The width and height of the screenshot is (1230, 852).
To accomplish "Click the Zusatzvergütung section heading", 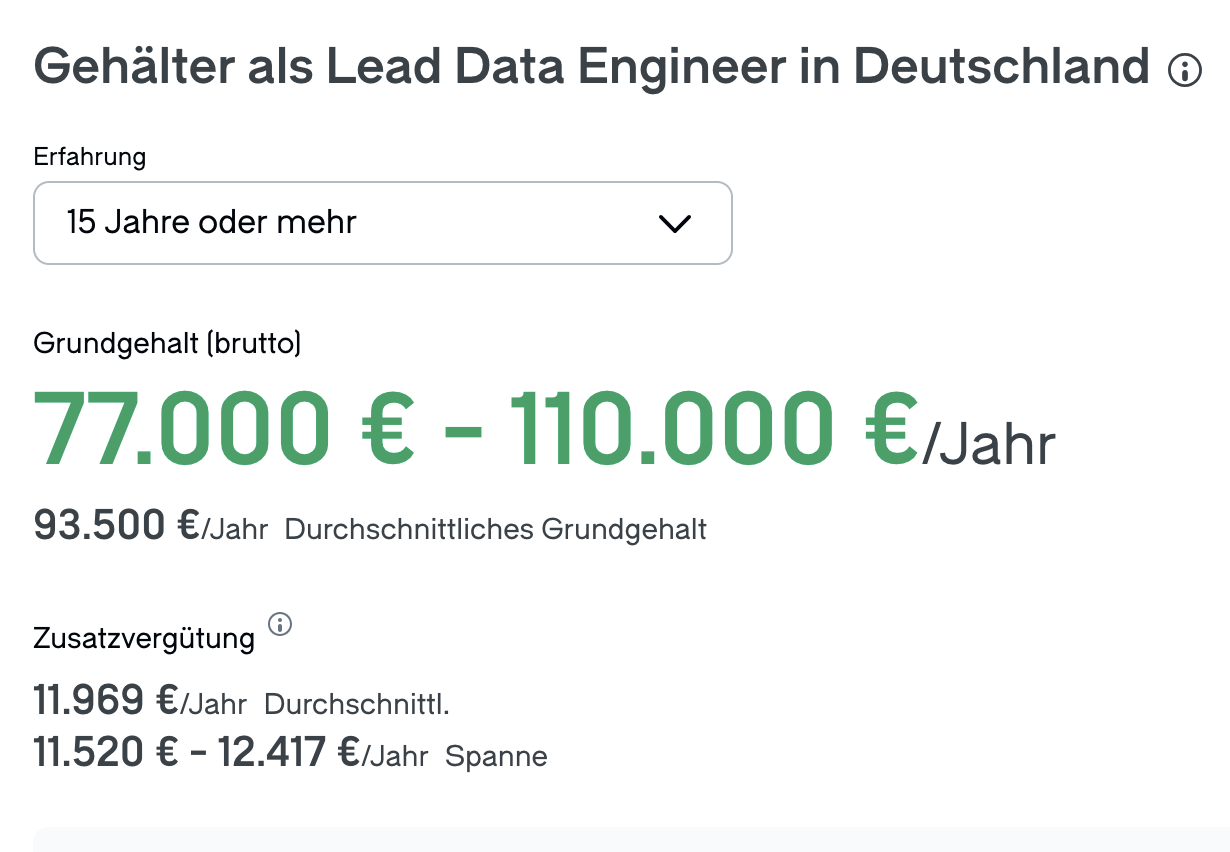I will [x=143, y=637].
